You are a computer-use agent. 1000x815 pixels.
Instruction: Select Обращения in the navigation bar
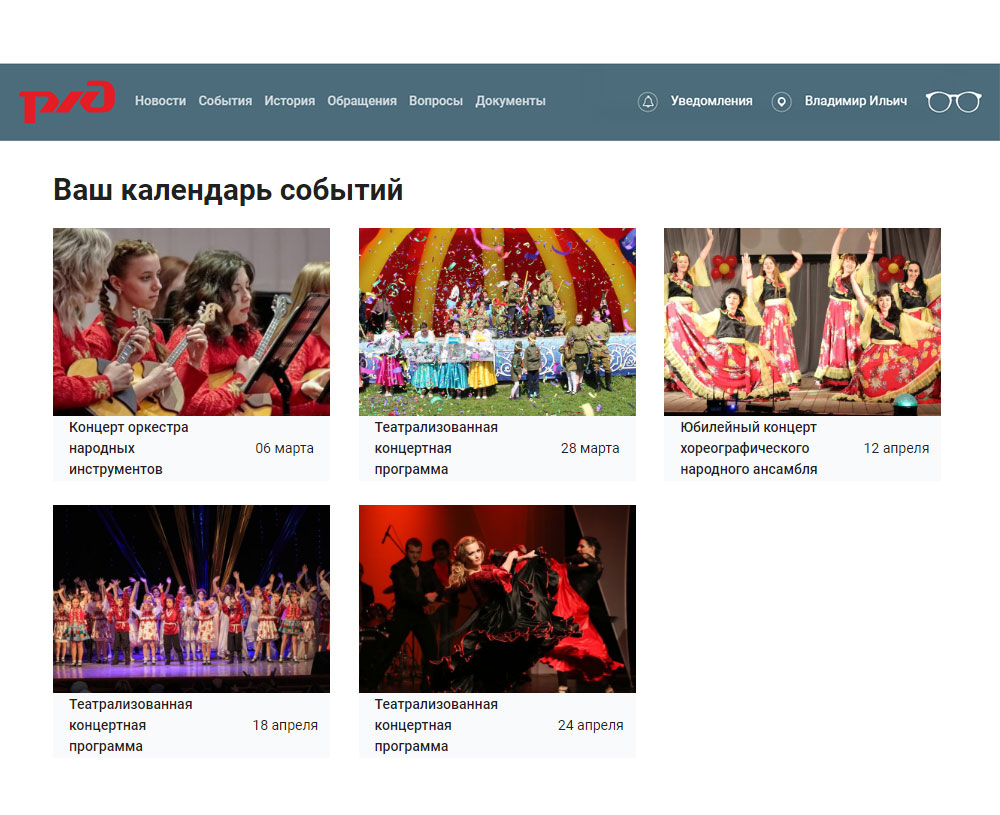point(361,101)
